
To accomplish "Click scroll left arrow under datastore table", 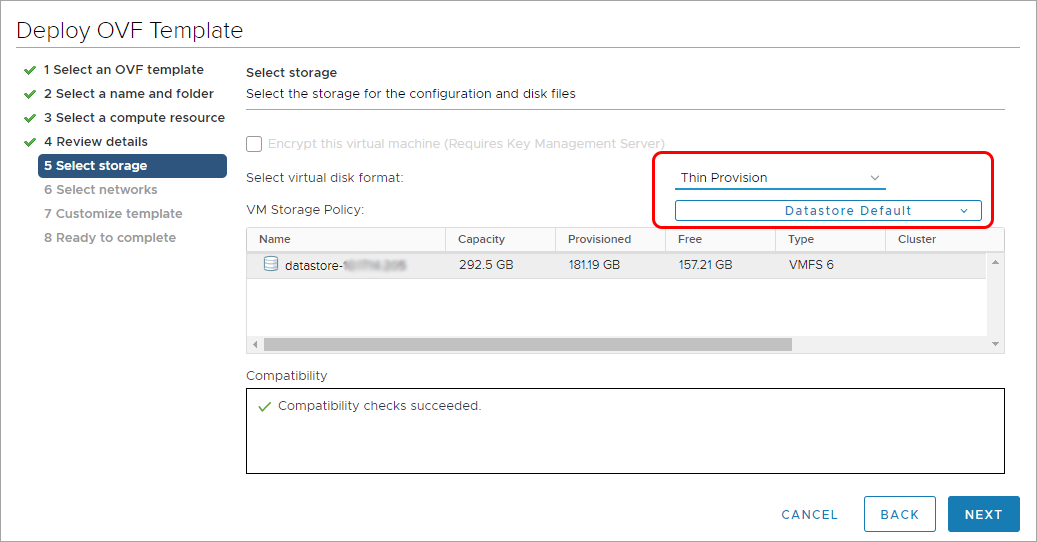I will (255, 344).
